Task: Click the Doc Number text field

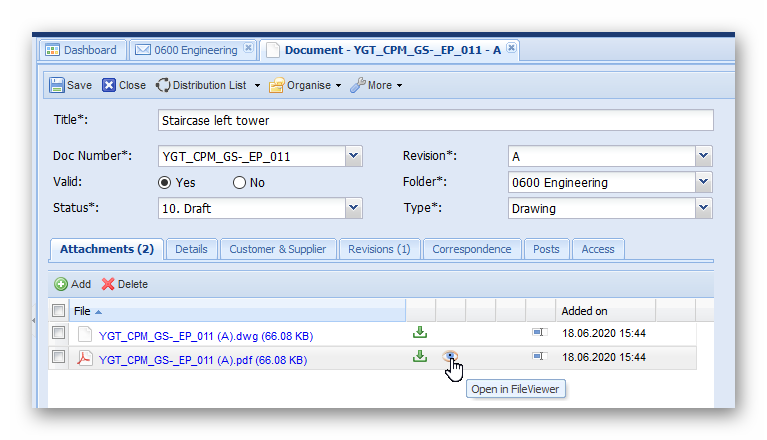Action: (252, 156)
